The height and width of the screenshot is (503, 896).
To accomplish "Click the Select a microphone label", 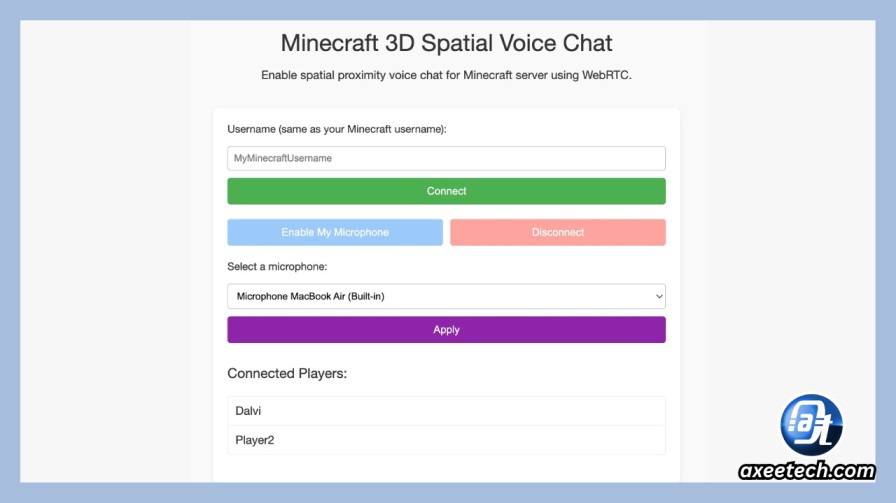I will [277, 266].
